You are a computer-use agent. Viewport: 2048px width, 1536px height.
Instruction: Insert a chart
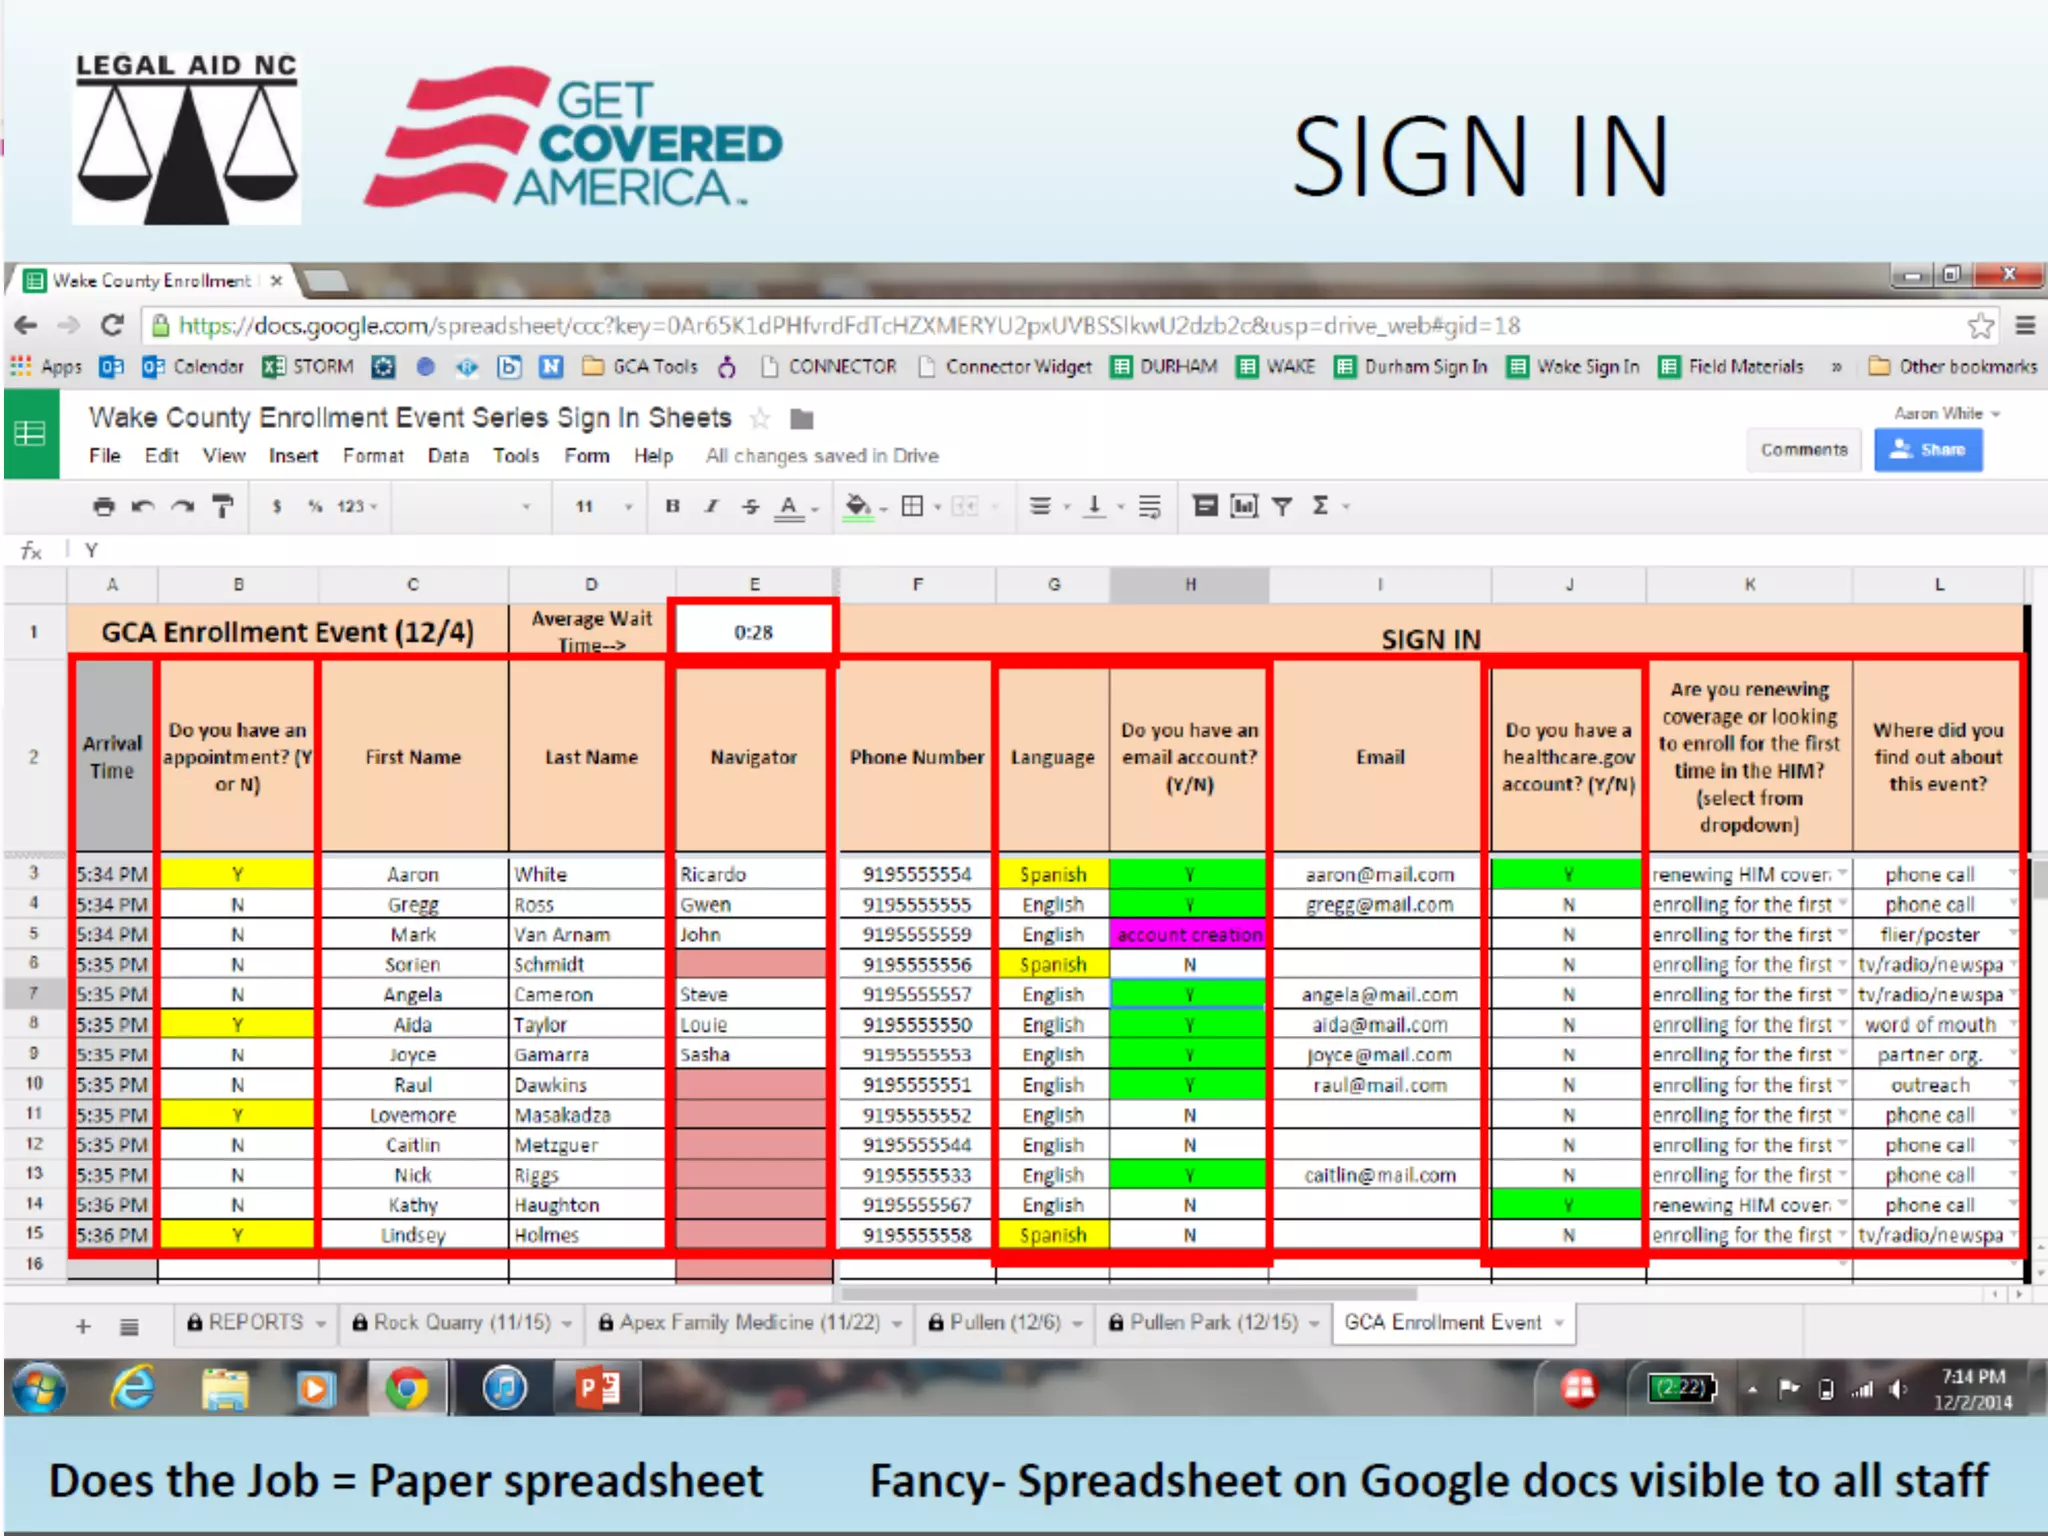click(x=1243, y=506)
